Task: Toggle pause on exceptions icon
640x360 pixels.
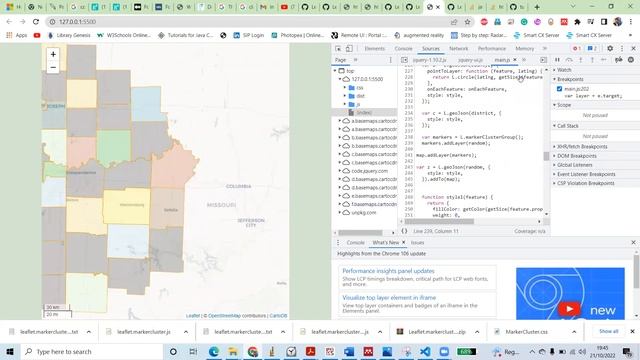Action: (x=631, y=60)
